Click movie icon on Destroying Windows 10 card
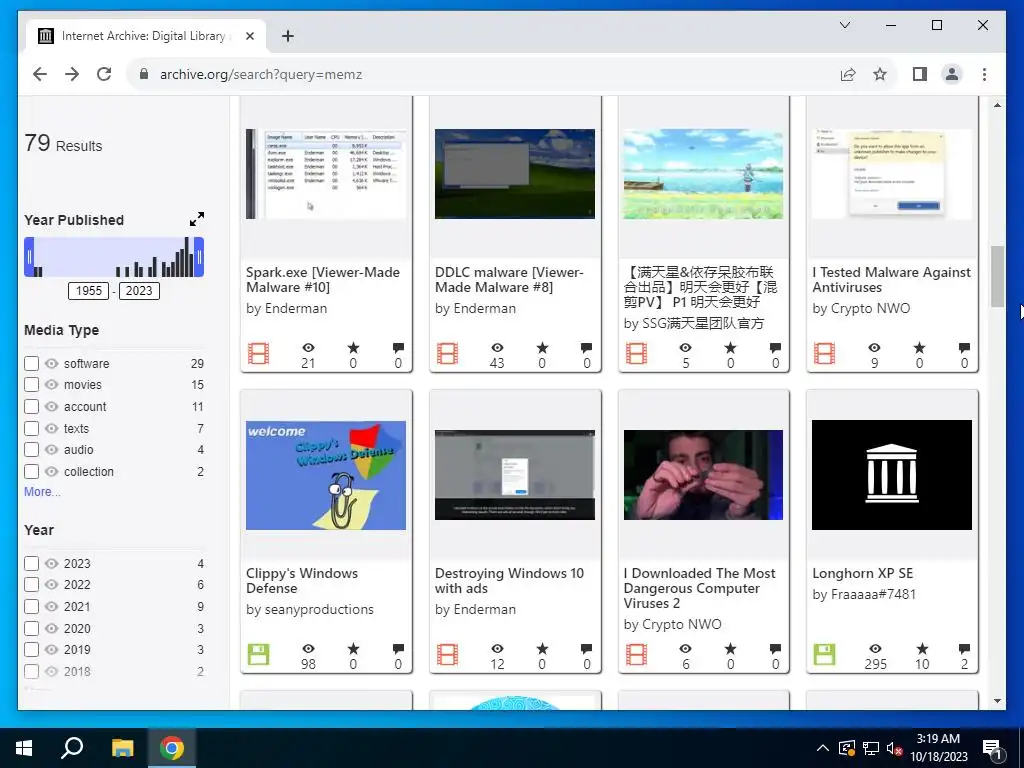 tap(447, 654)
